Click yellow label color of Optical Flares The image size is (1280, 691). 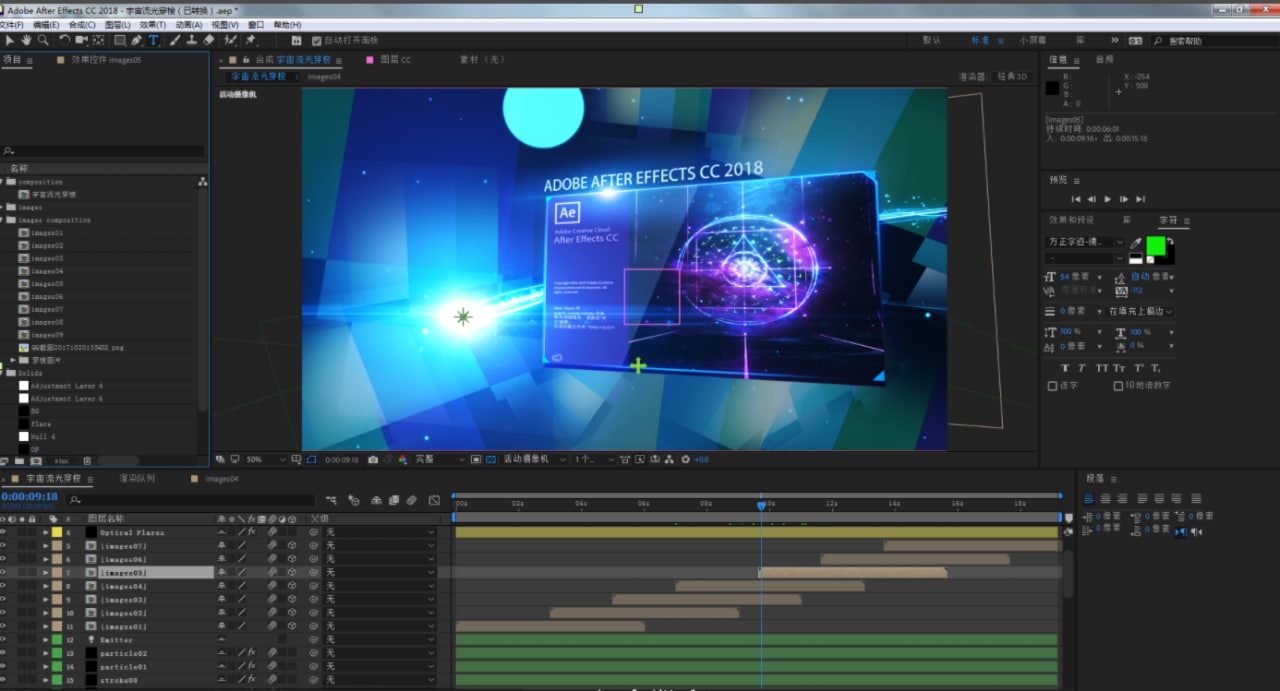[57, 533]
